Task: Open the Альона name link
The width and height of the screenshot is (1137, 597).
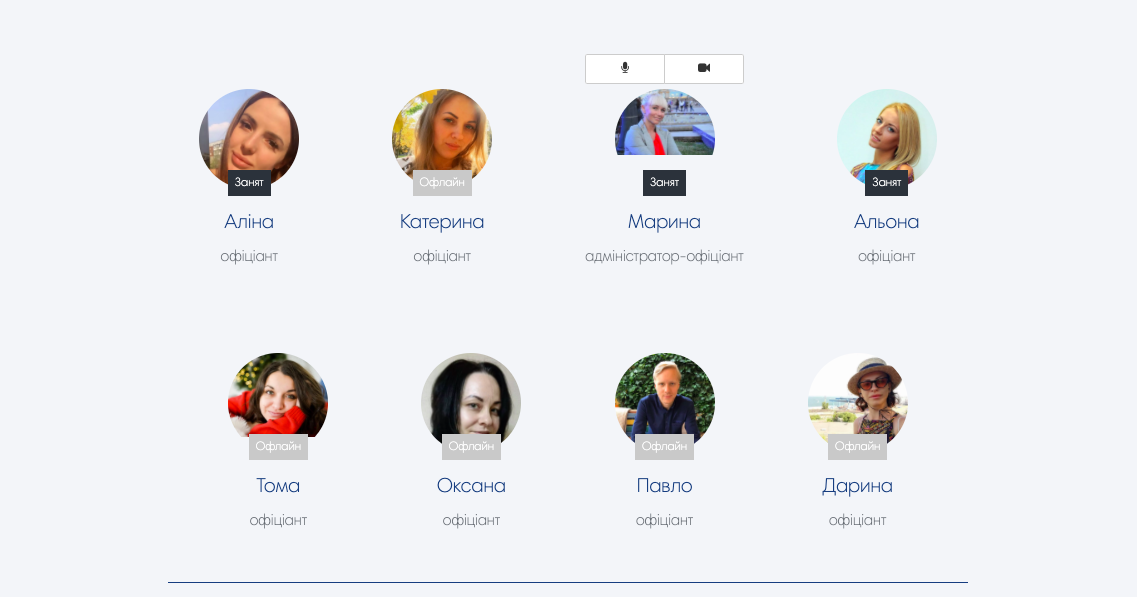Action: [x=886, y=221]
